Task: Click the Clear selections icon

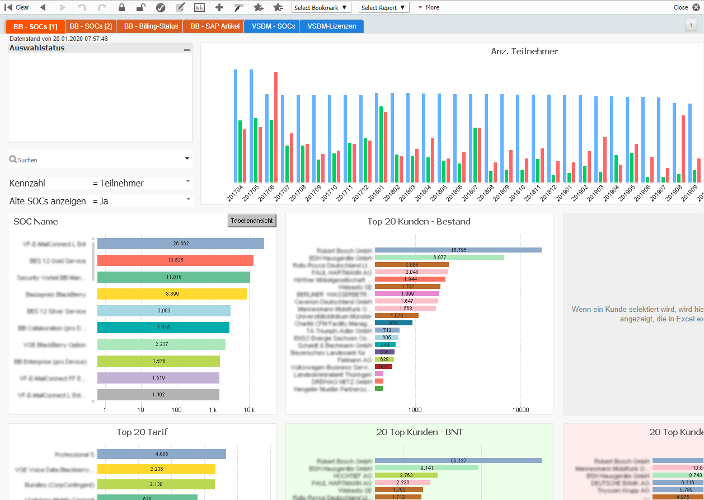Action: [x=16, y=7]
